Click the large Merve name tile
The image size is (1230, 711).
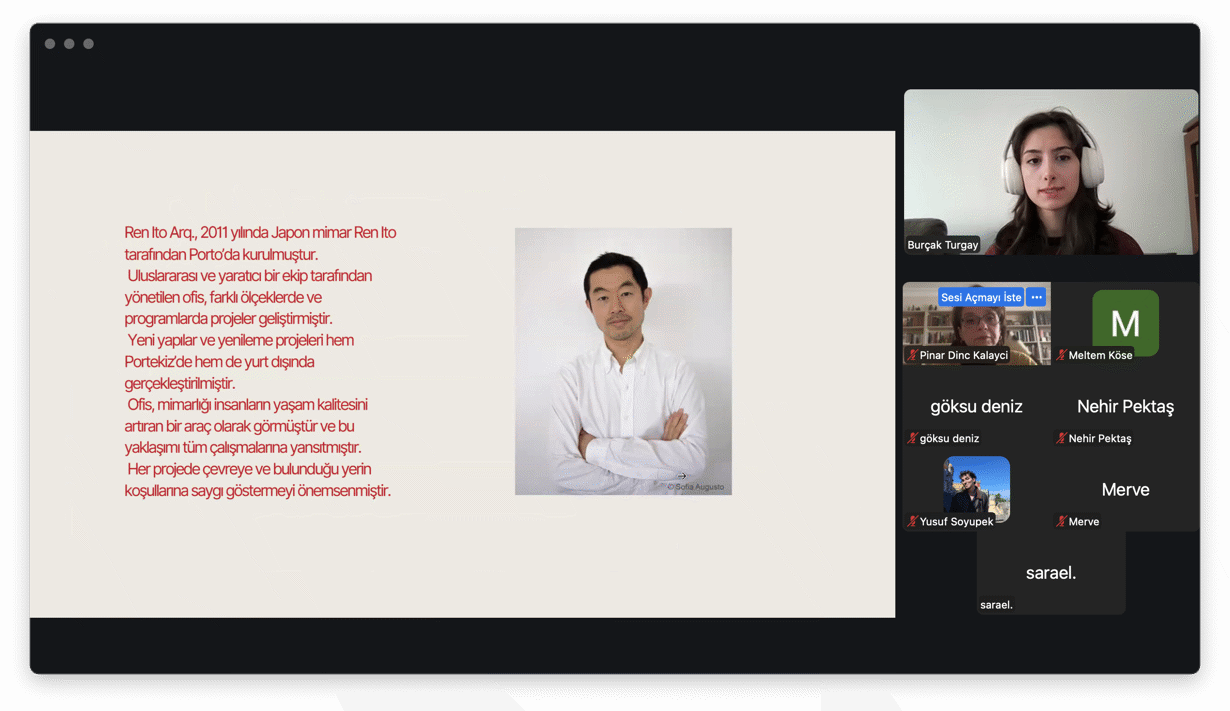click(1125, 490)
